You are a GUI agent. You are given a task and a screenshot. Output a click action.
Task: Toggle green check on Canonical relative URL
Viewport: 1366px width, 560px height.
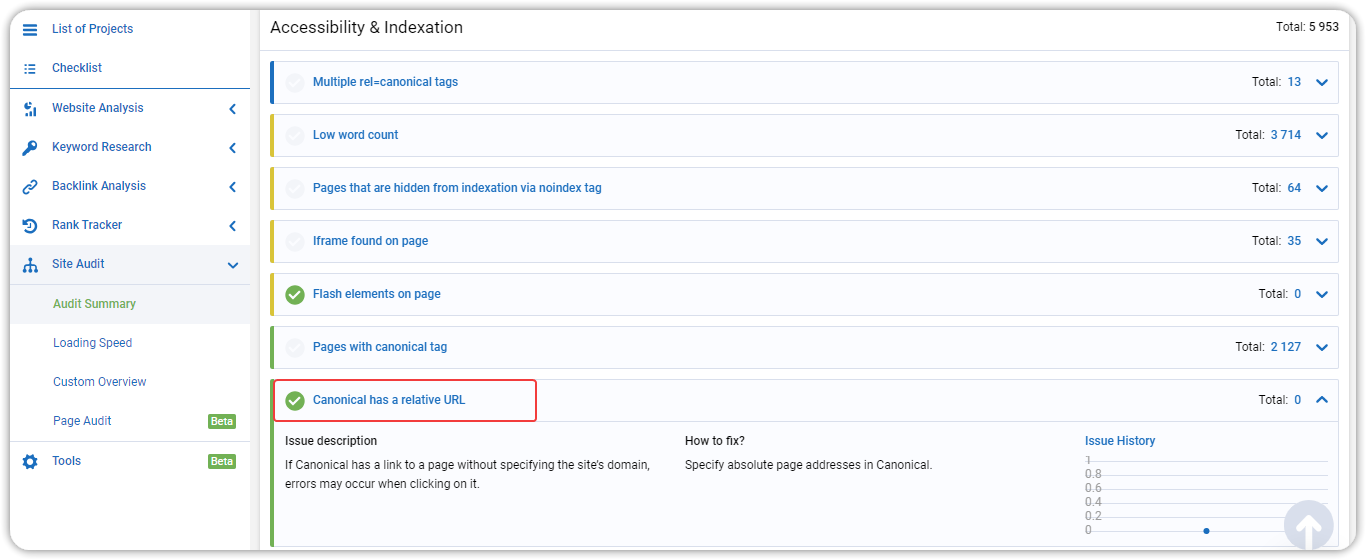[x=295, y=400]
